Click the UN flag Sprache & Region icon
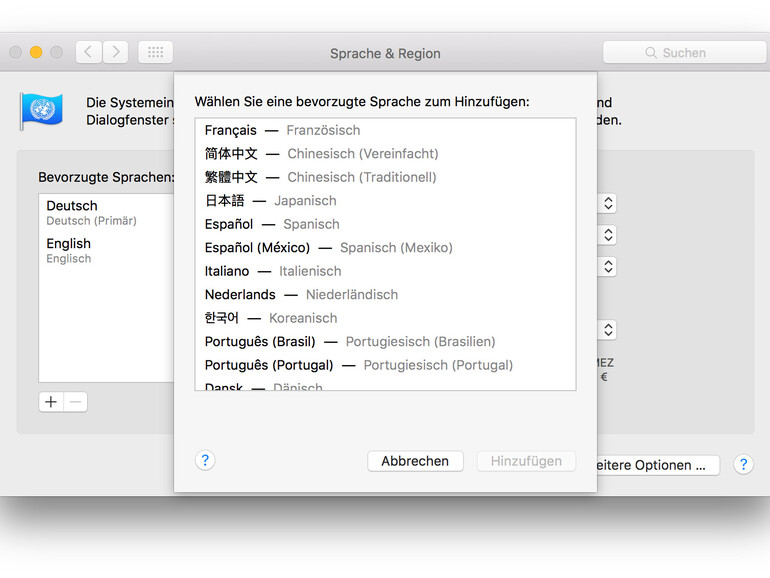 pyautogui.click(x=41, y=110)
